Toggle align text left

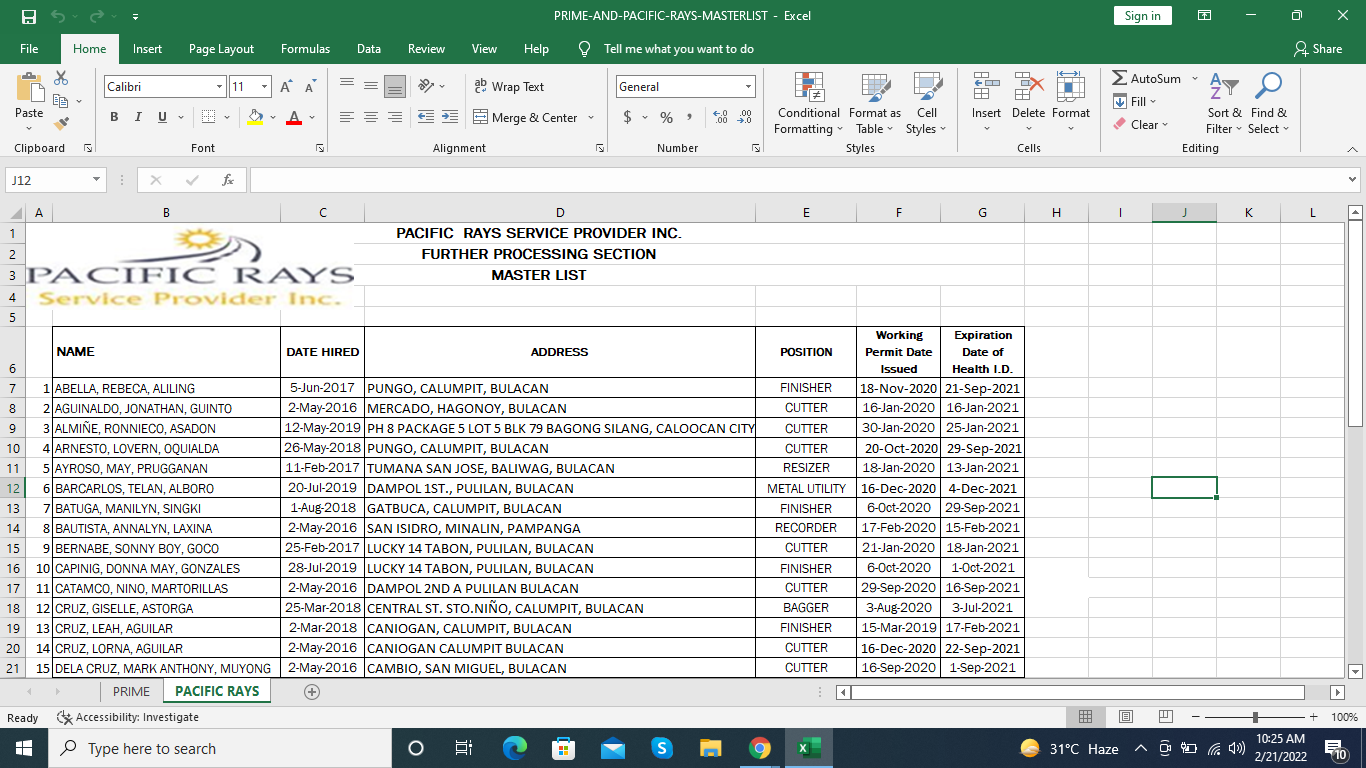347,117
